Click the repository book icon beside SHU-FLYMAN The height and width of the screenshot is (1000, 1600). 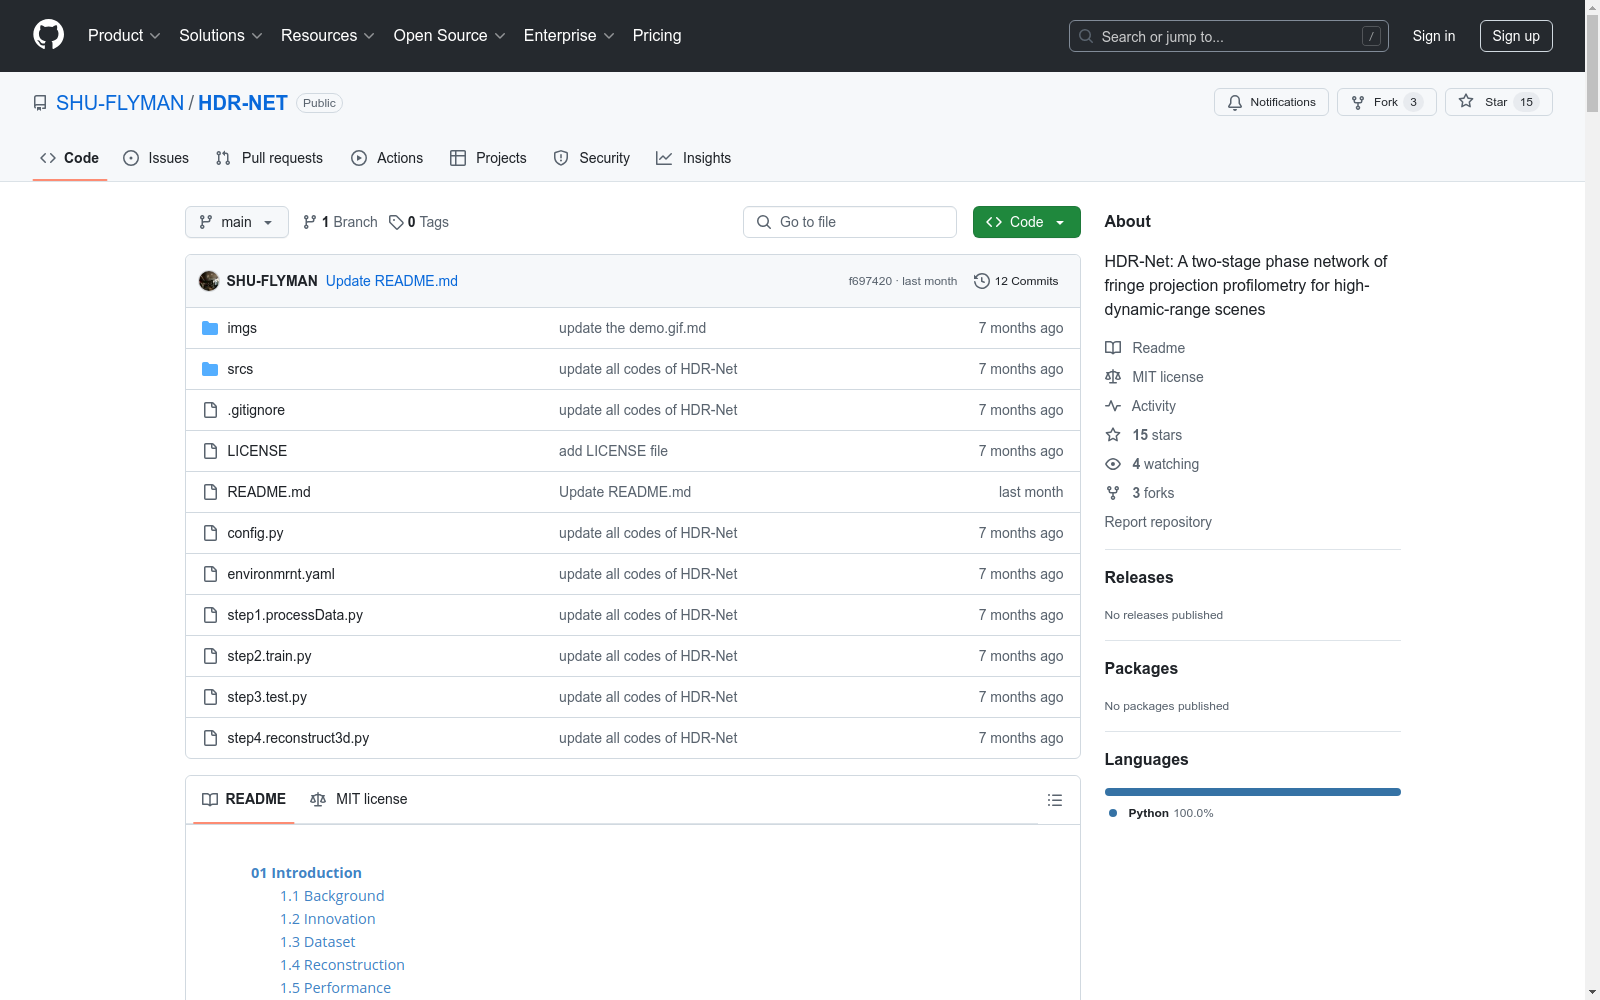click(40, 103)
